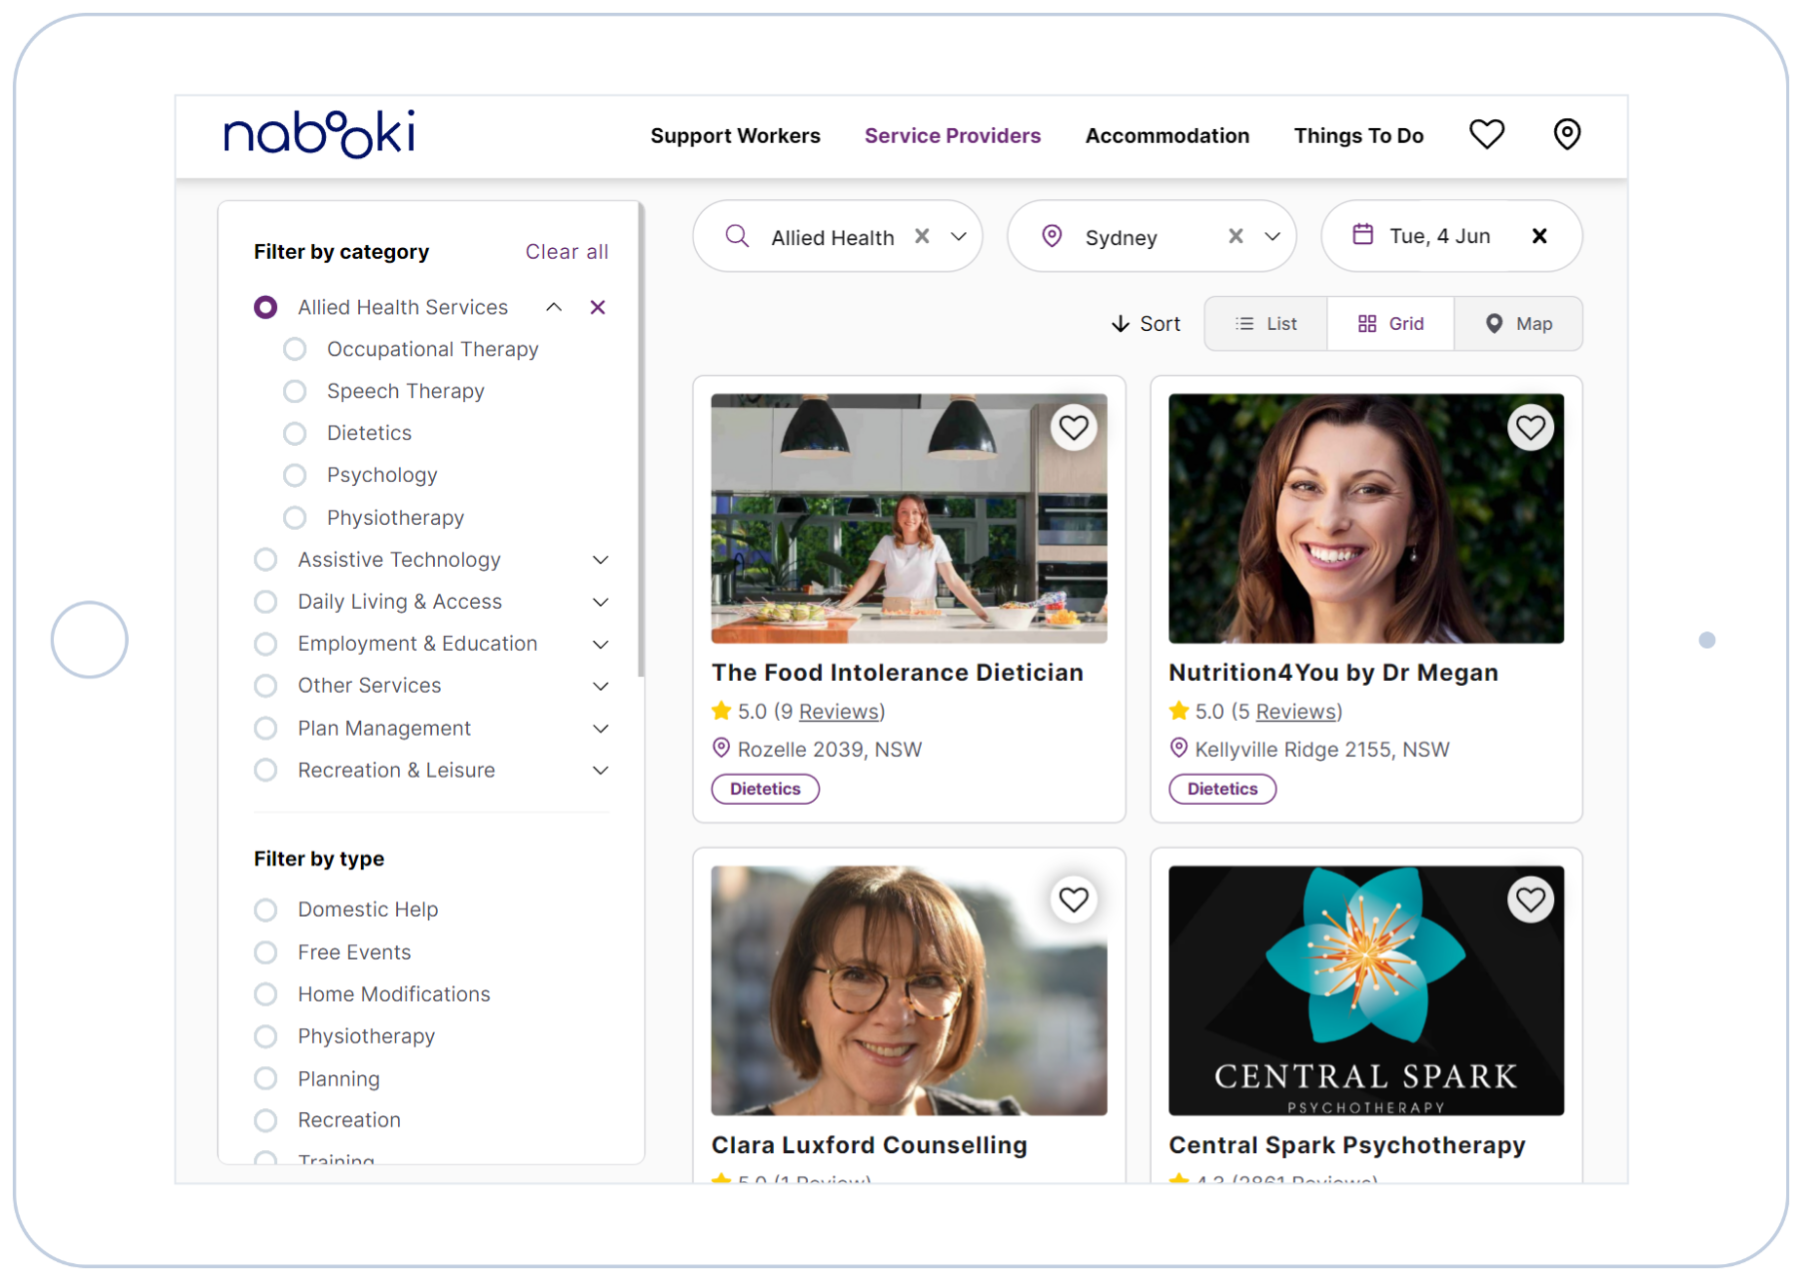Image resolution: width=1803 pixels, height=1281 pixels.
Task: Favourite The Food Intolerance Dietician
Action: pyautogui.click(x=1073, y=428)
